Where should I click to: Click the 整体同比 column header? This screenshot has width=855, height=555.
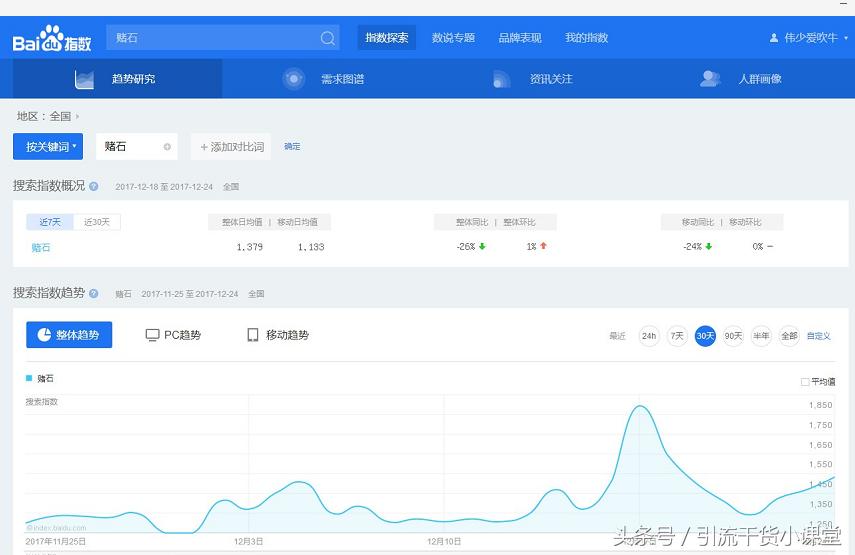coord(472,222)
